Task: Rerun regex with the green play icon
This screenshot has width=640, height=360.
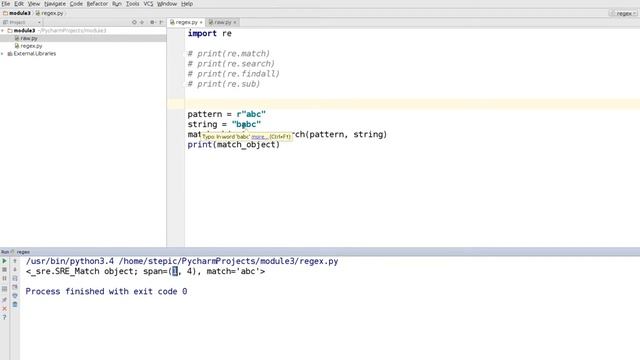Action: (x=4, y=261)
